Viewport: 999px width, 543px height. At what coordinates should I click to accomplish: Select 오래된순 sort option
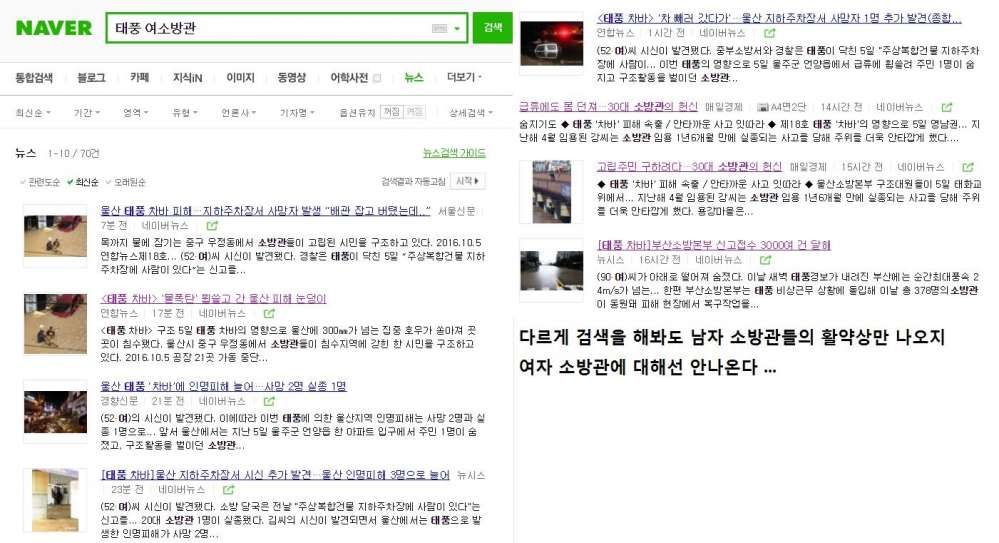pos(125,182)
